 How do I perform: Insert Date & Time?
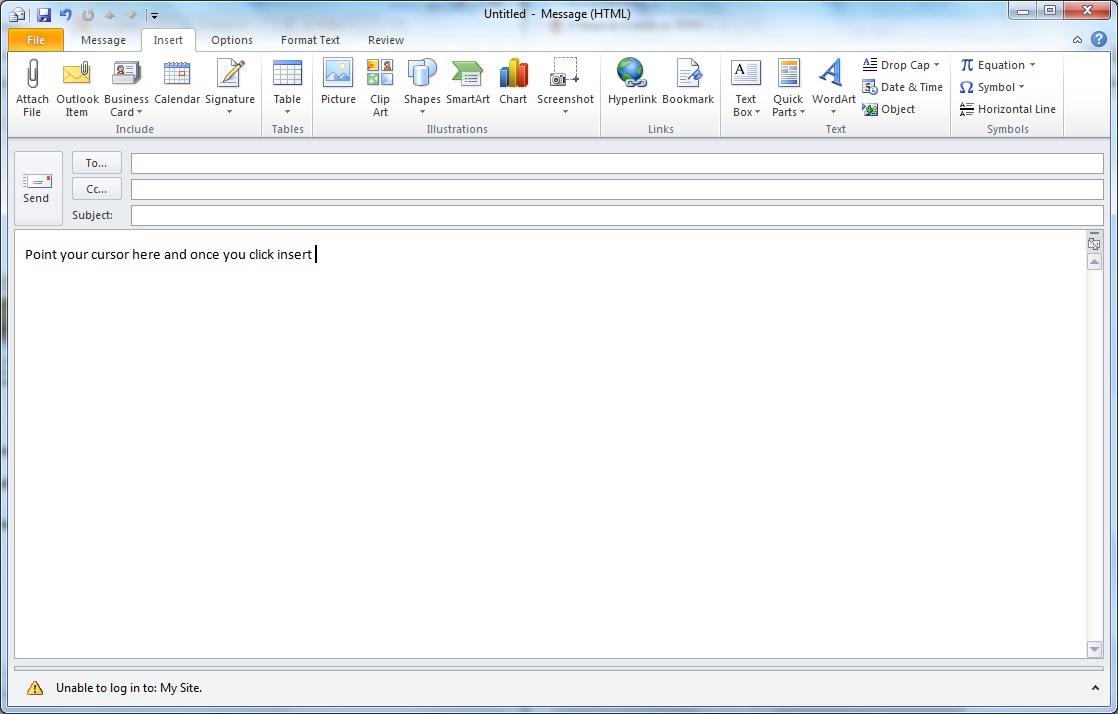tap(903, 87)
